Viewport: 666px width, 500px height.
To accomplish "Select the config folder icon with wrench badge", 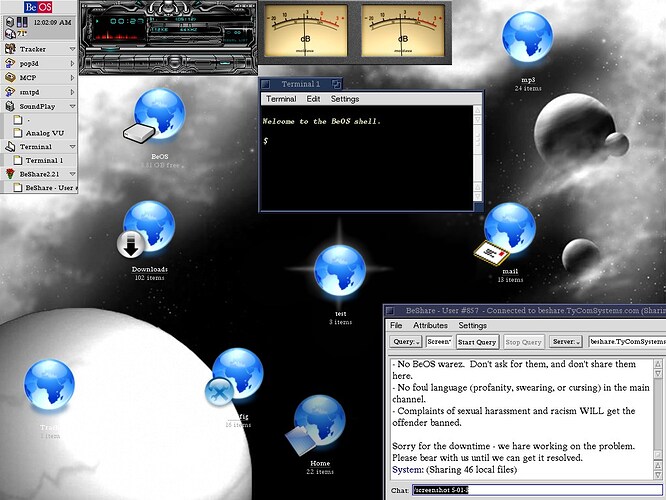I will (236, 376).
